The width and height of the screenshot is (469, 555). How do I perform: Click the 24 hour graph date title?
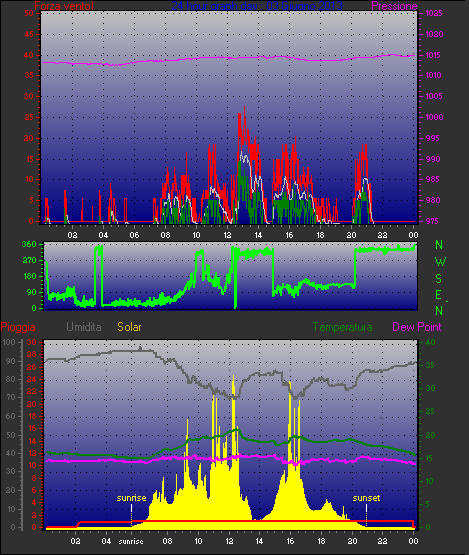pyautogui.click(x=257, y=6)
